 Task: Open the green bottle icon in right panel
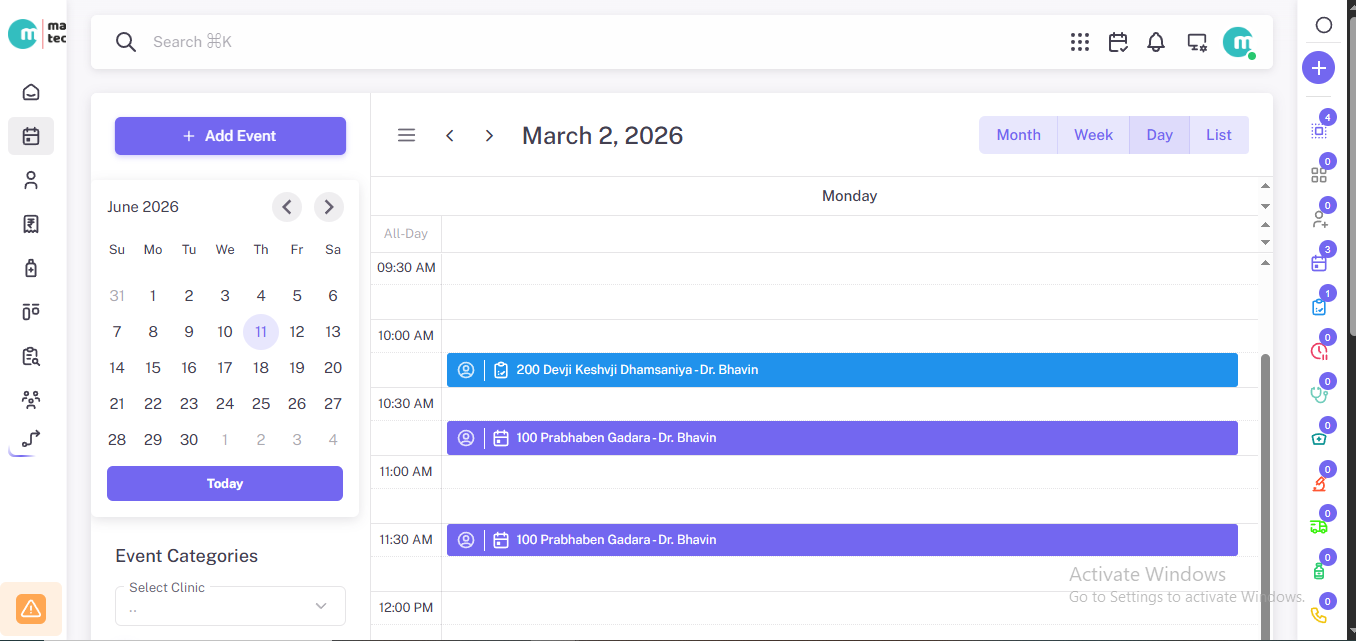1319,571
